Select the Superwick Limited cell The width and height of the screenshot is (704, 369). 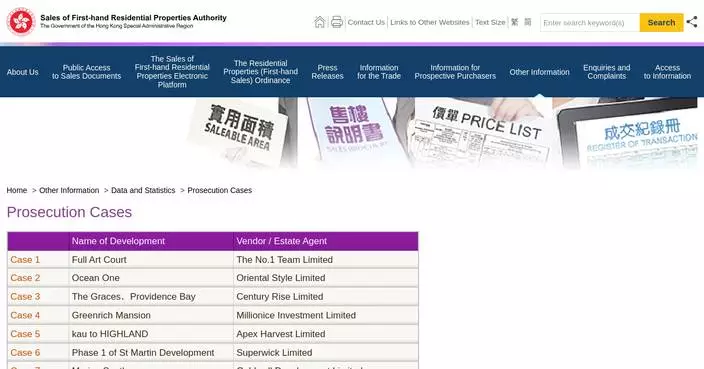click(x=326, y=353)
